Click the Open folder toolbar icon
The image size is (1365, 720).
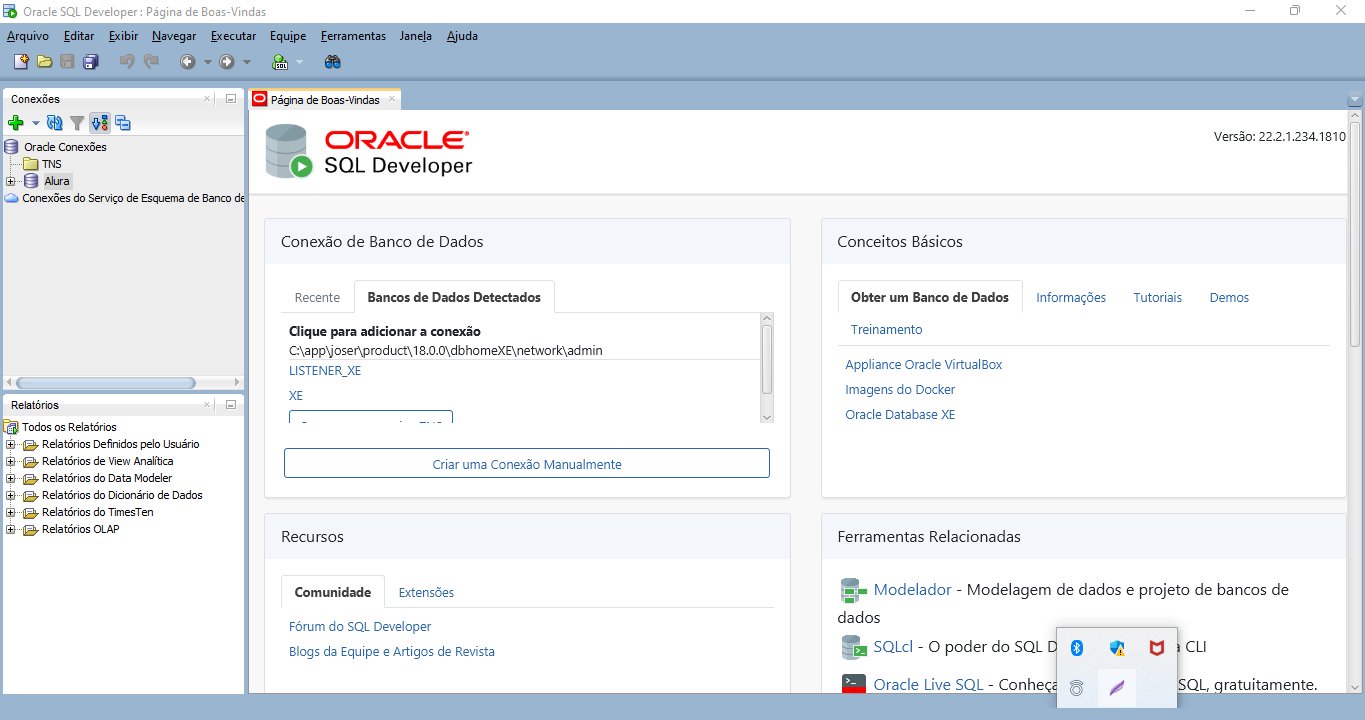[x=45, y=62]
